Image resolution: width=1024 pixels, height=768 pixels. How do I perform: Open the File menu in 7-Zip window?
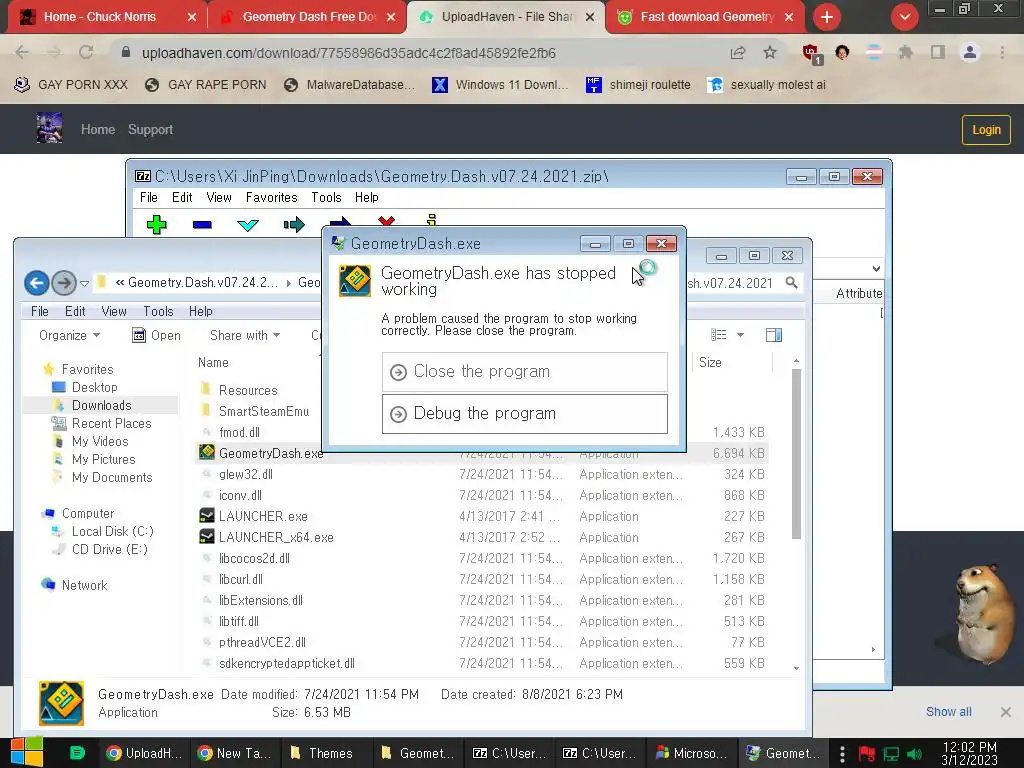click(148, 197)
